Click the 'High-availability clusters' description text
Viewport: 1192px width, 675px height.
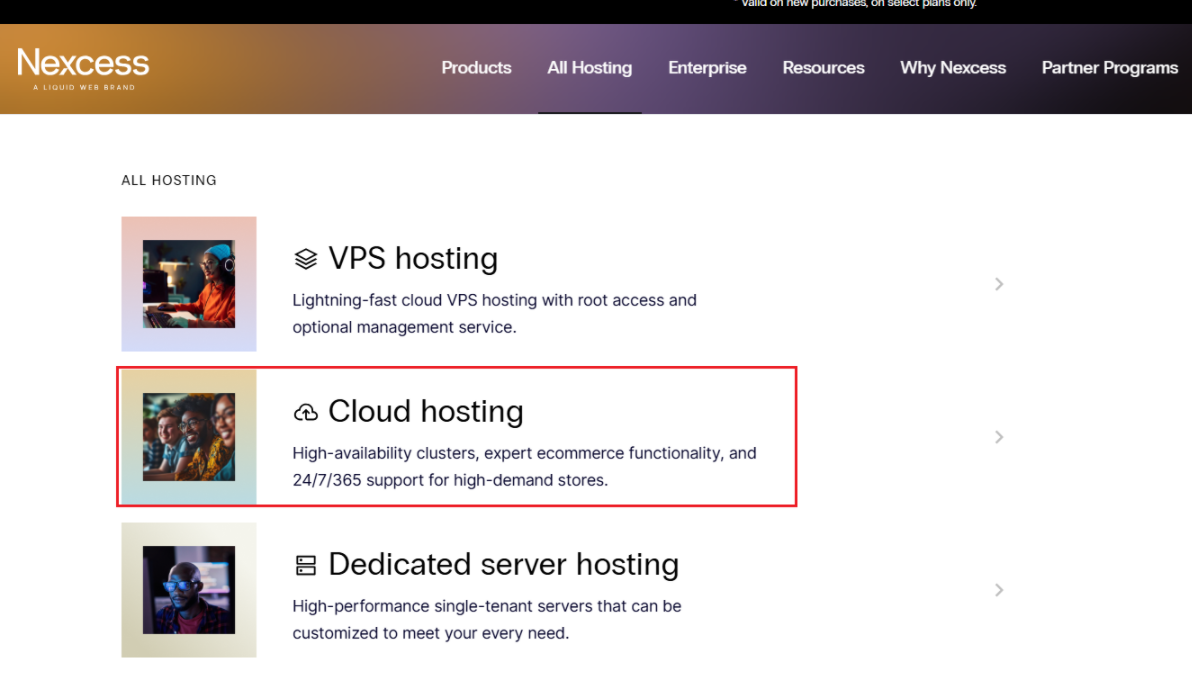(525, 467)
